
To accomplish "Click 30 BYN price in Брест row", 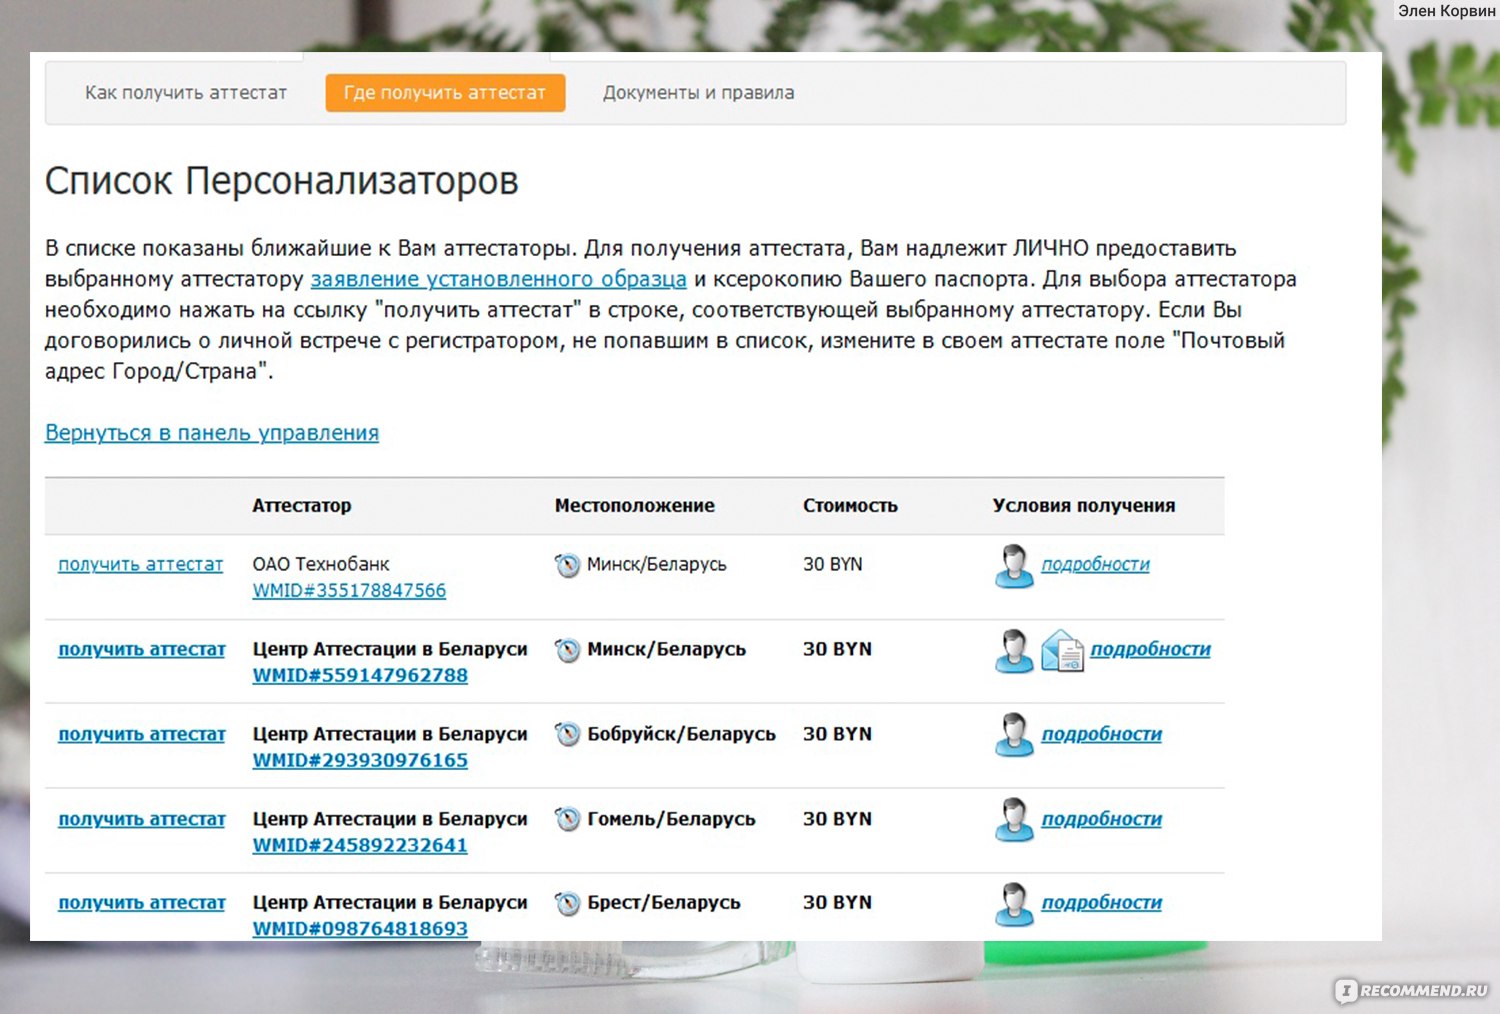I will (x=838, y=902).
